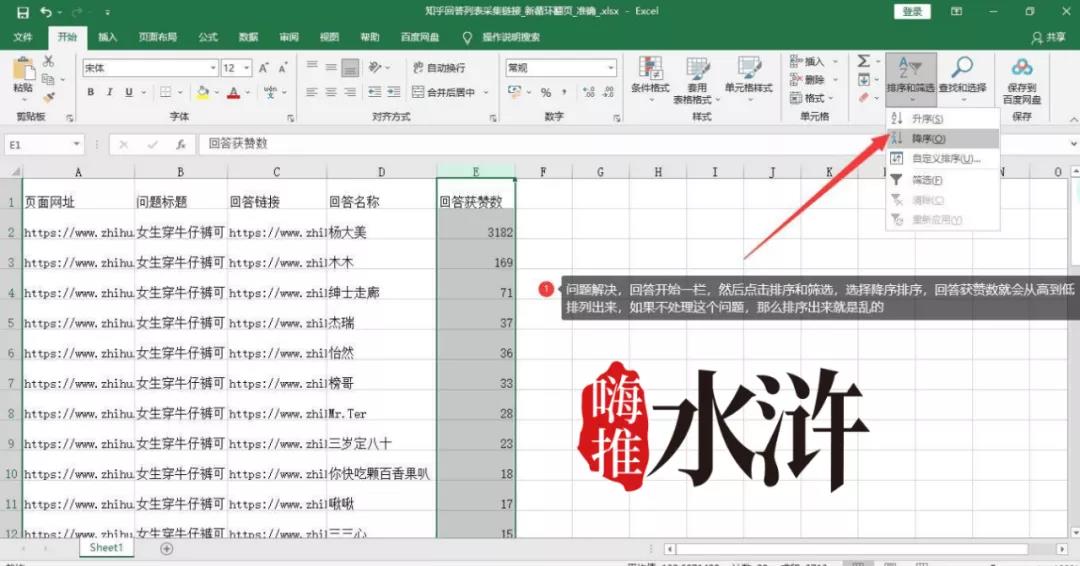Click the Login (登录) button

[911, 11]
